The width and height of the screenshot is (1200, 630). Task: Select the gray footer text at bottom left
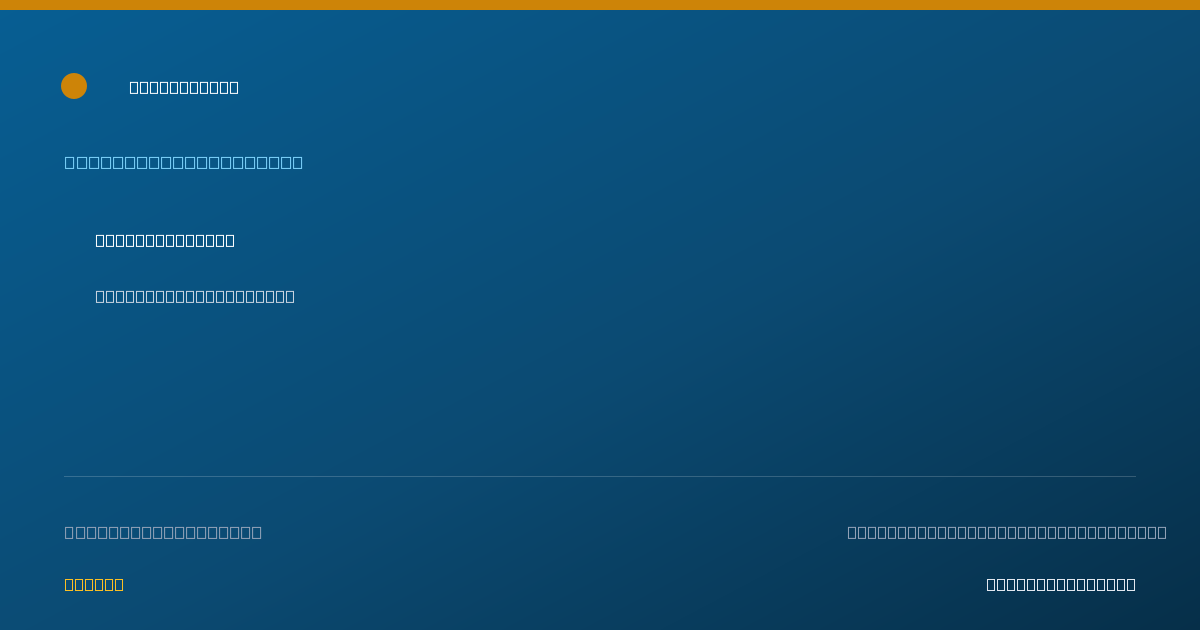pos(163,532)
